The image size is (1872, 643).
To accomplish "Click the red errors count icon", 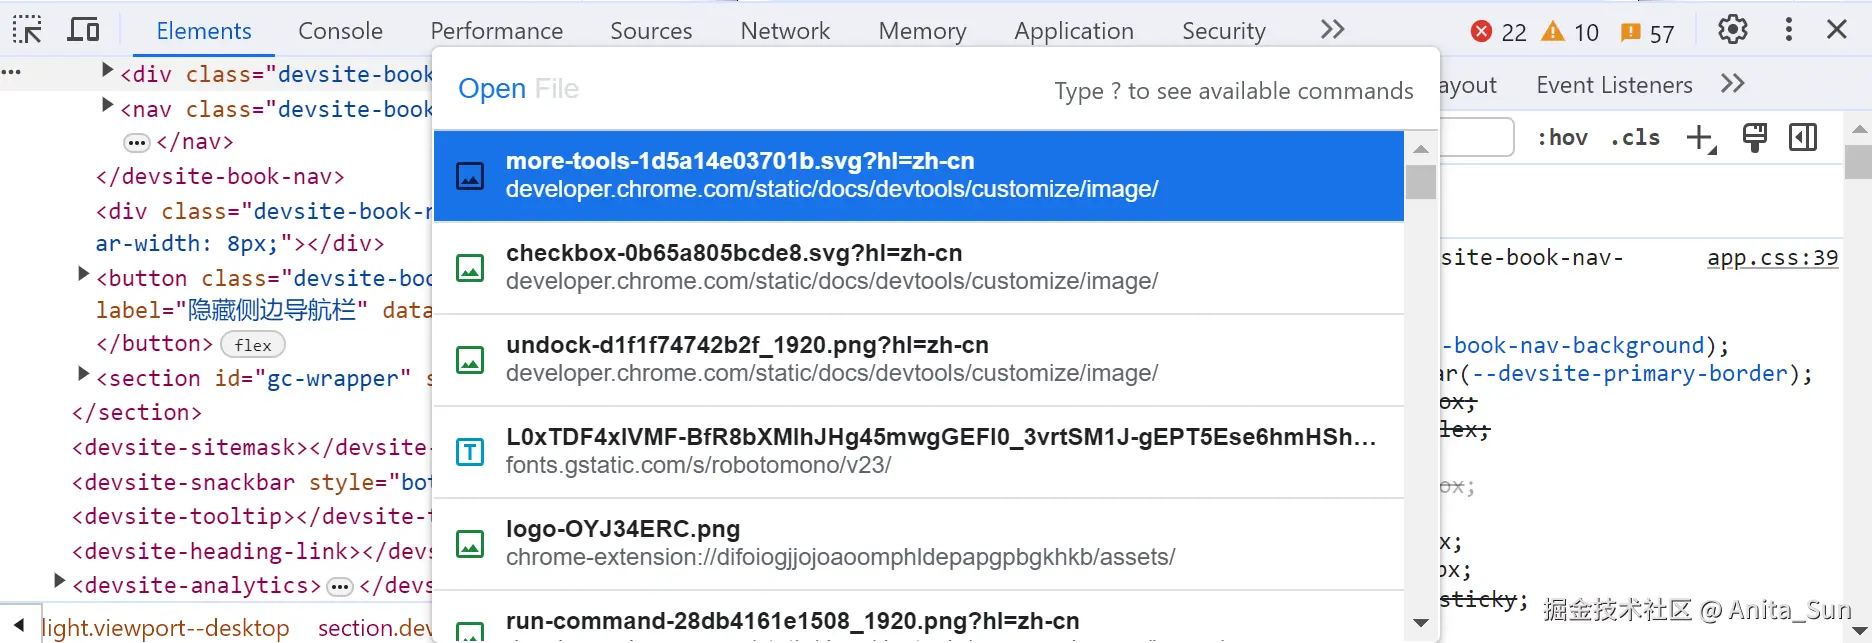I will tap(1482, 32).
